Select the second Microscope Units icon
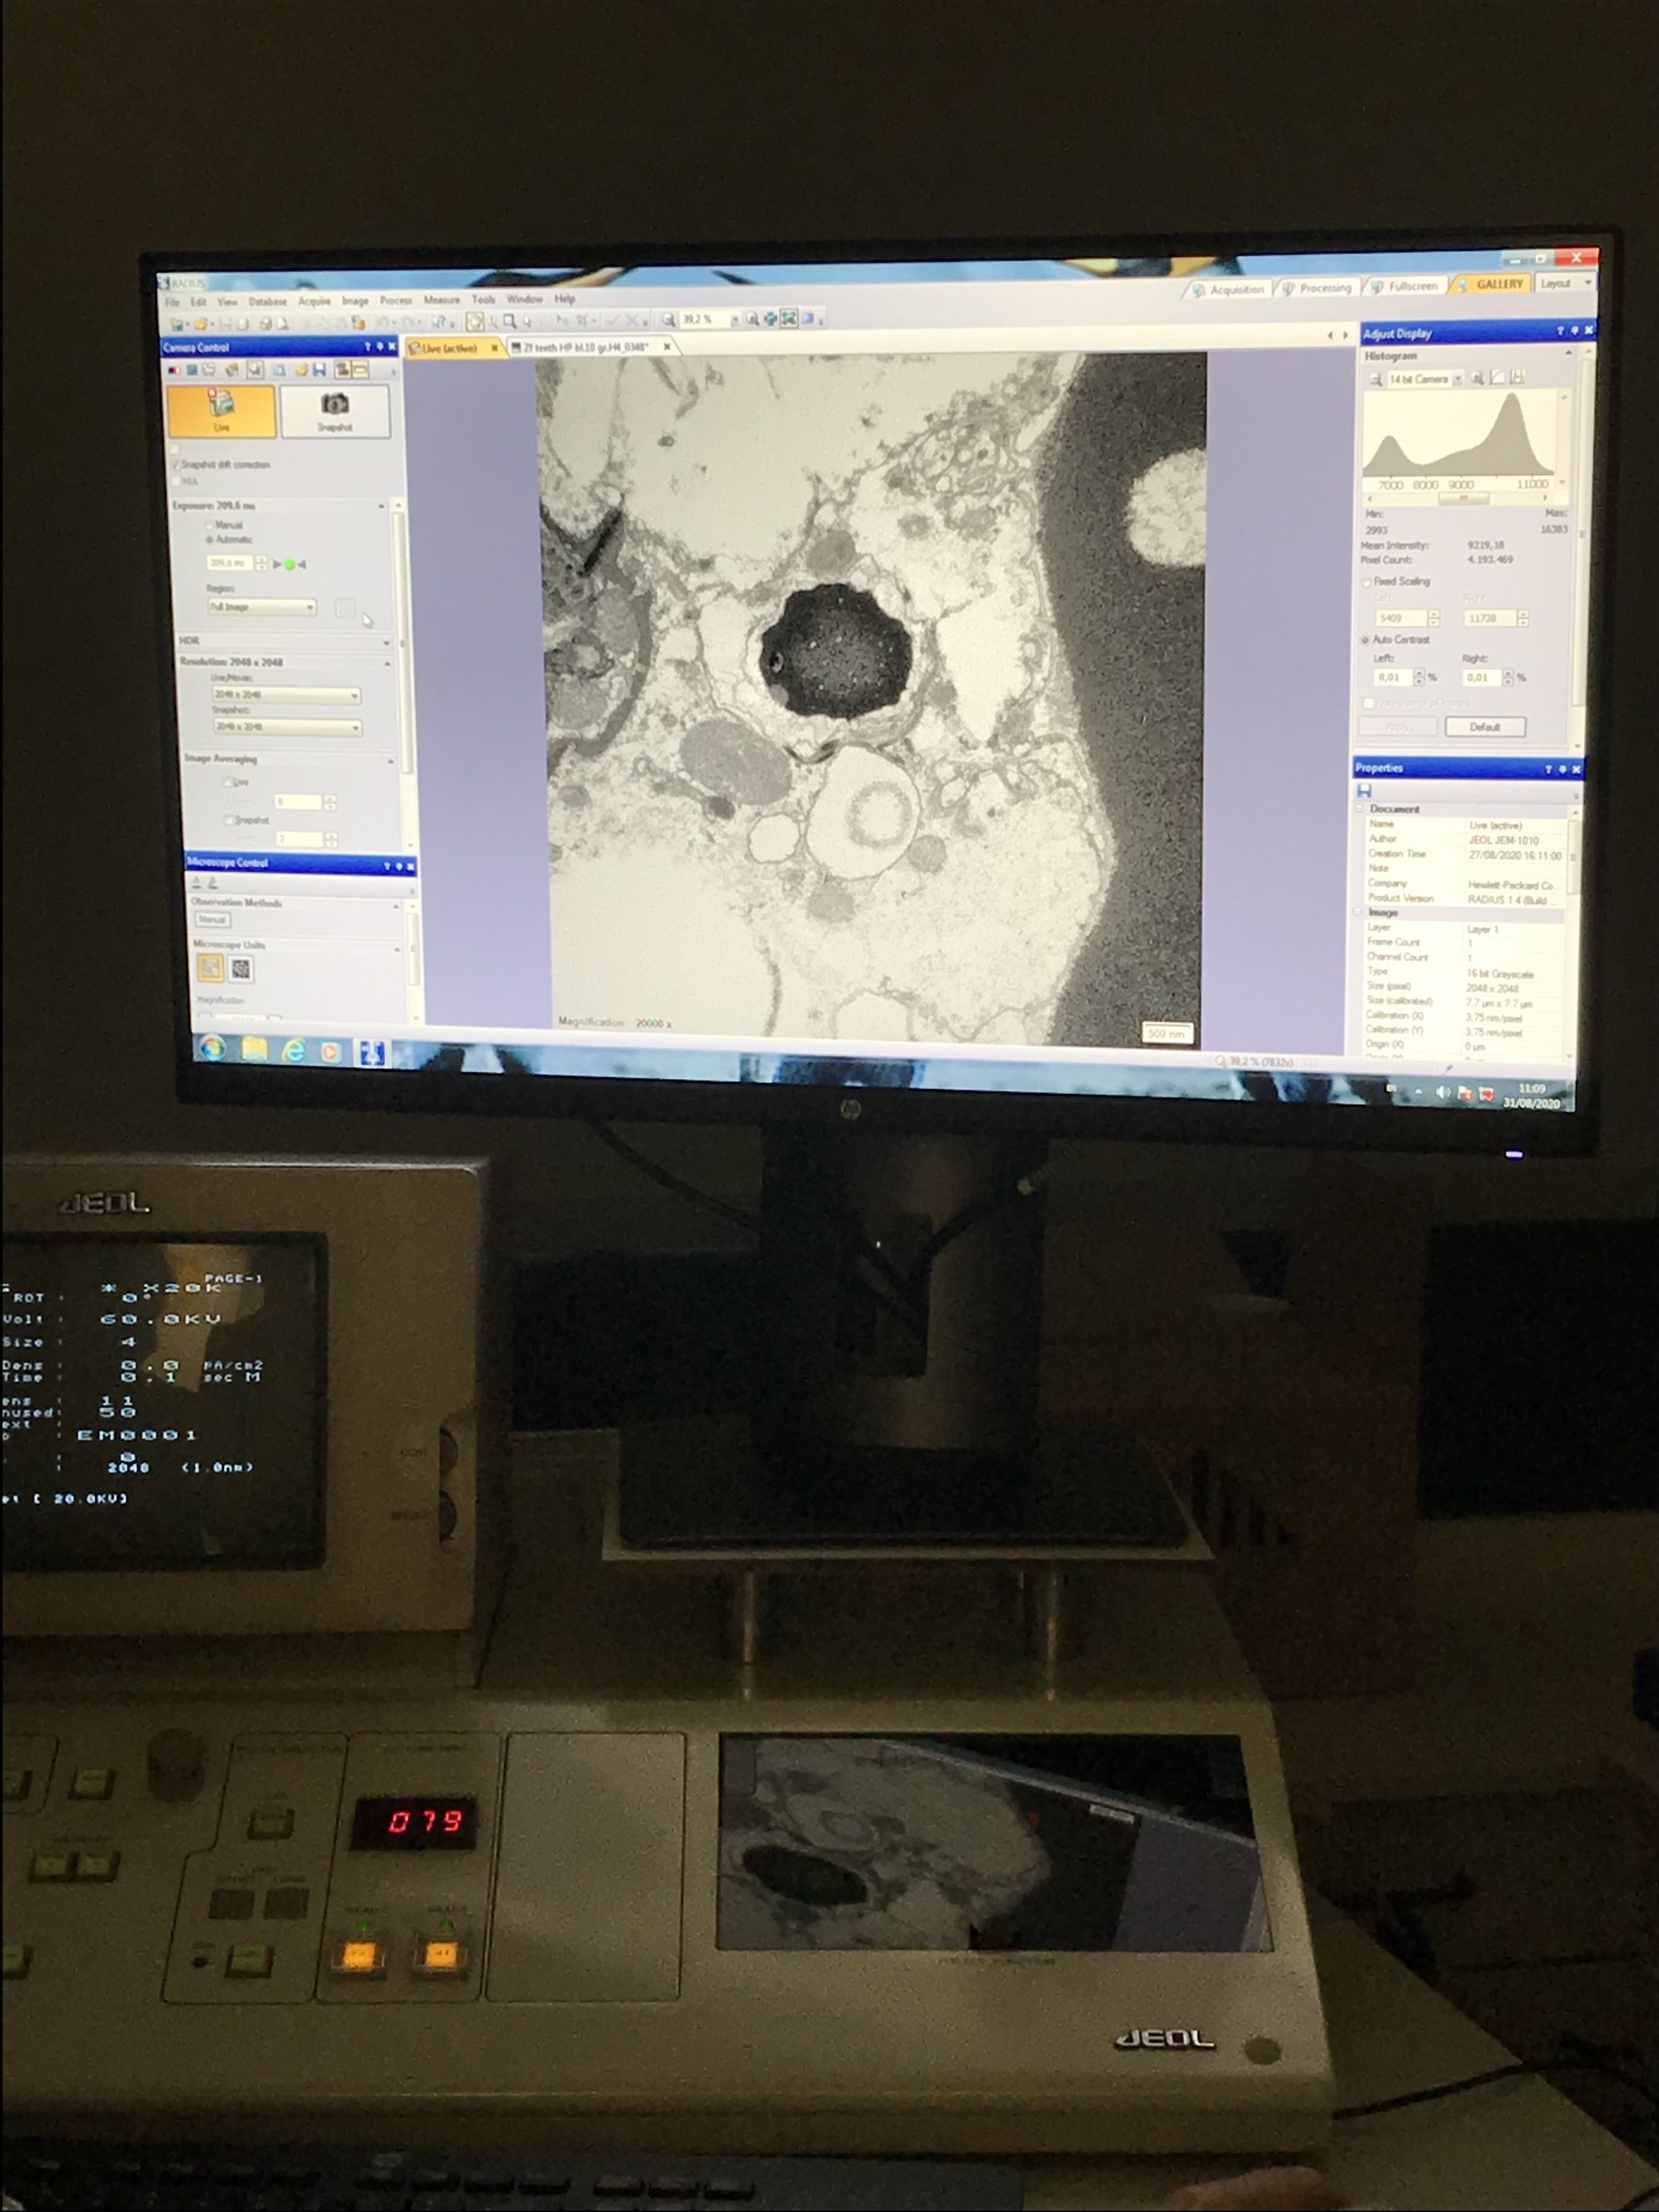The image size is (1659, 2212). 241,968
